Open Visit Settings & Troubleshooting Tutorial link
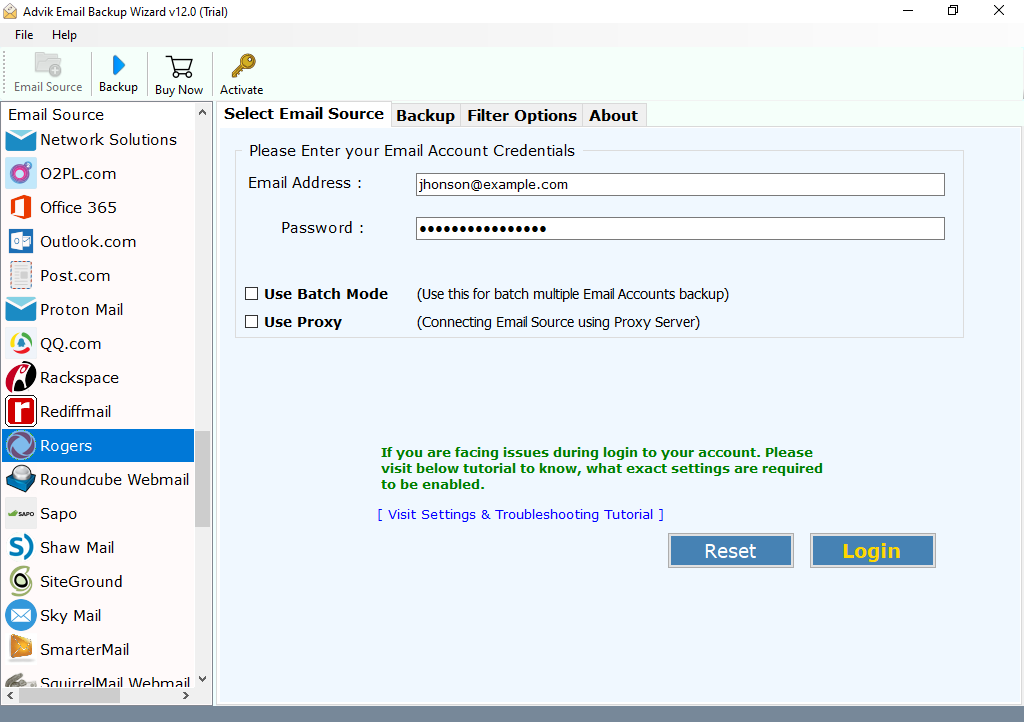Viewport: 1024px width, 722px height. (x=520, y=514)
